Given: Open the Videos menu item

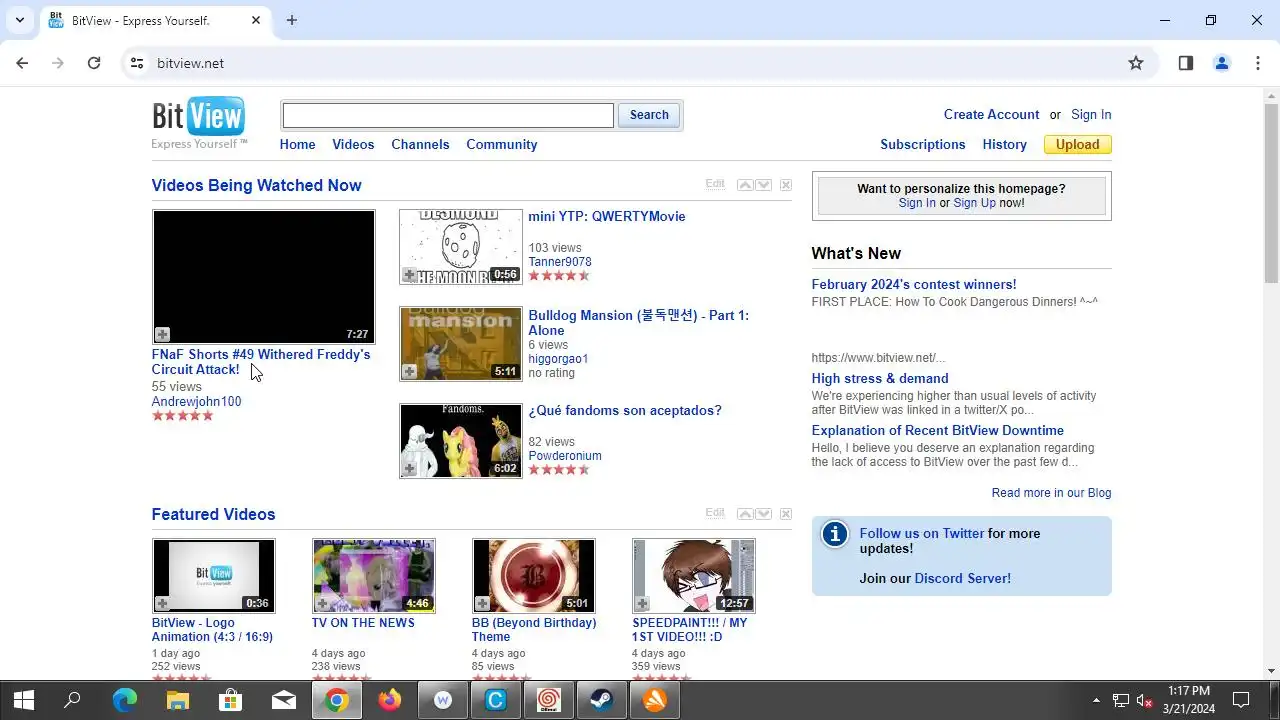Looking at the screenshot, I should point(353,145).
